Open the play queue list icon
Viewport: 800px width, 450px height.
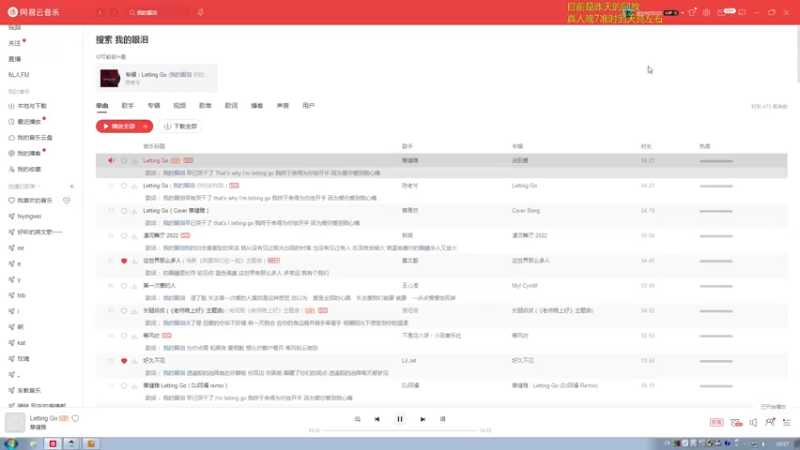787,422
